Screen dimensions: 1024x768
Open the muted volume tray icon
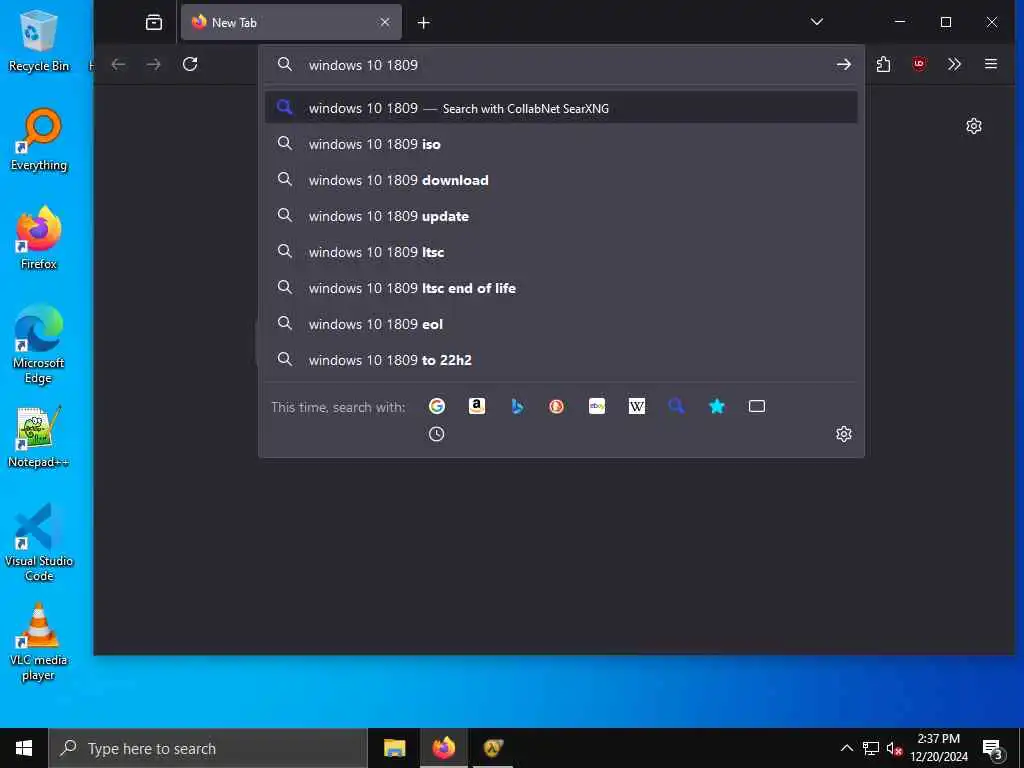point(894,748)
